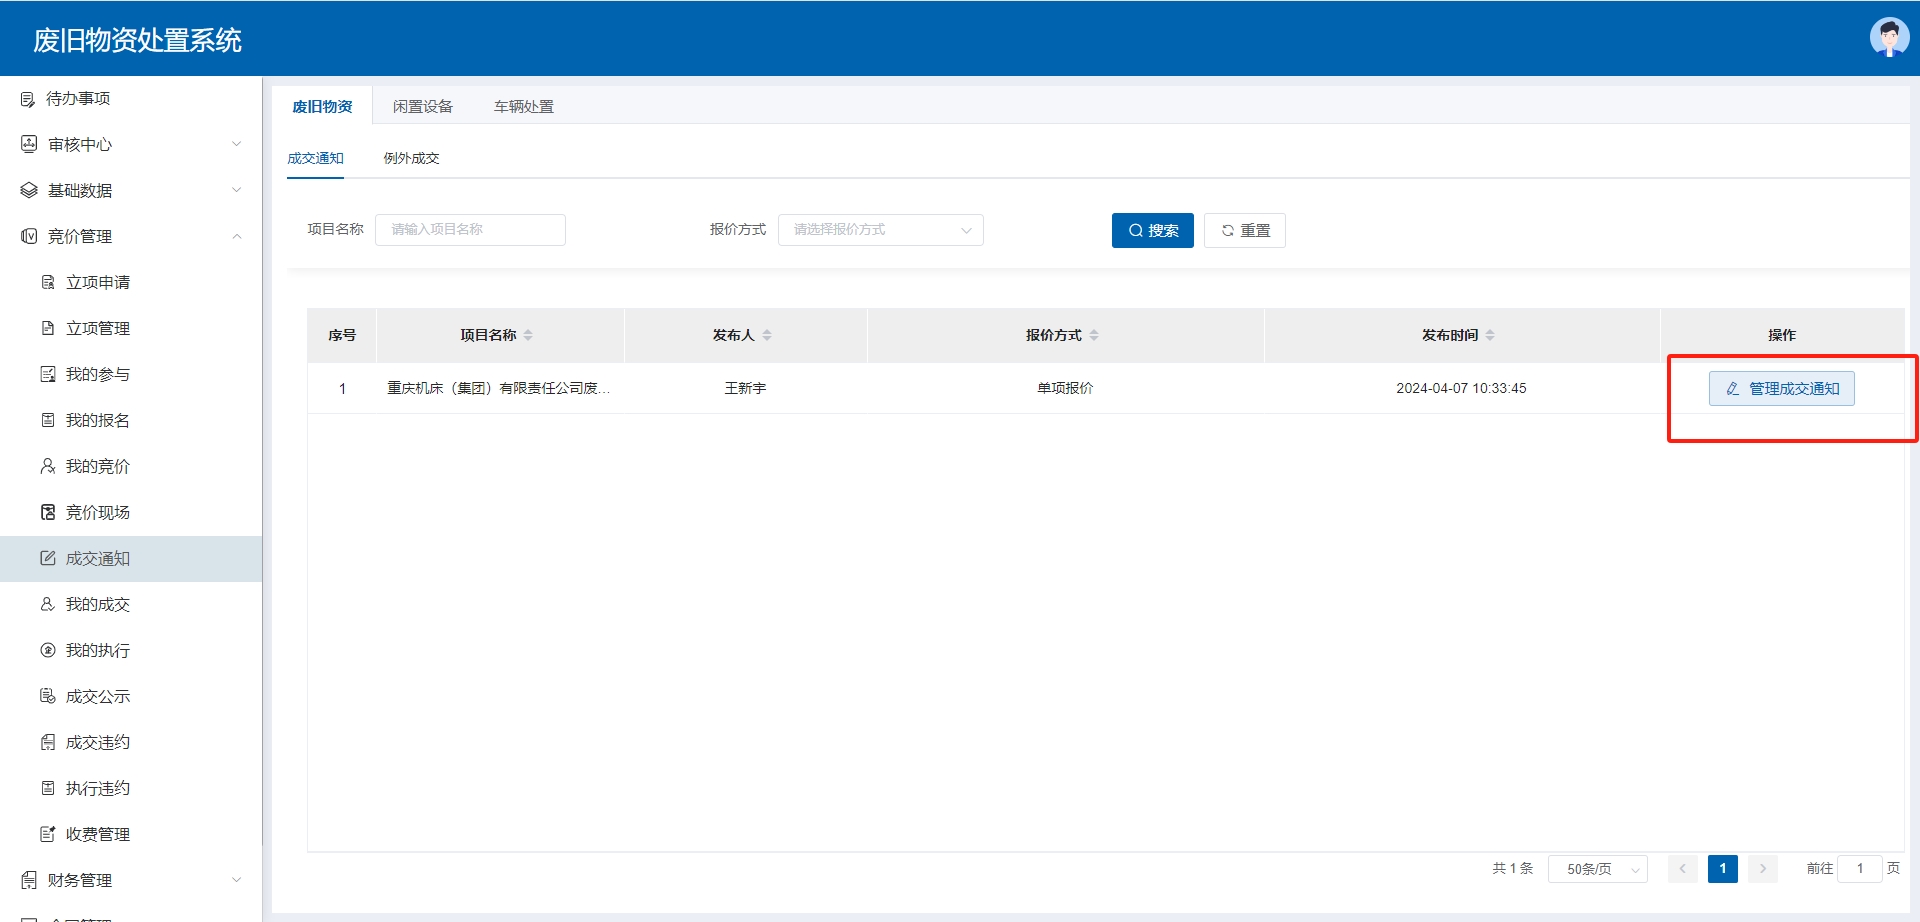Click the 竞价现场 menu icon
The image size is (1920, 922).
click(48, 512)
